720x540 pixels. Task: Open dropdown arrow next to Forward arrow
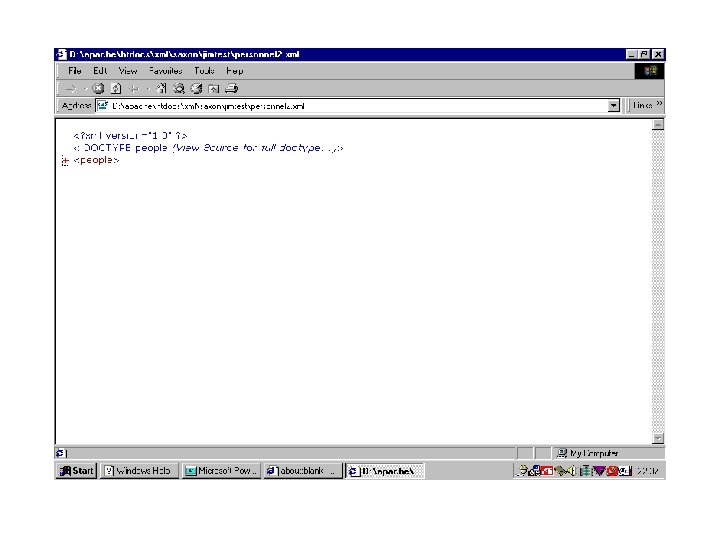coord(85,89)
